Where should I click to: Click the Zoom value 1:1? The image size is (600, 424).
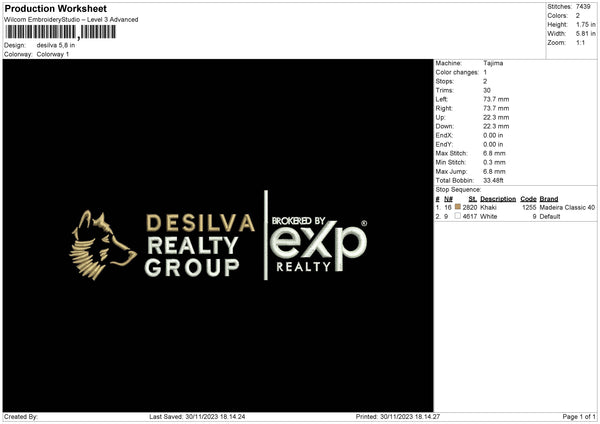point(580,42)
